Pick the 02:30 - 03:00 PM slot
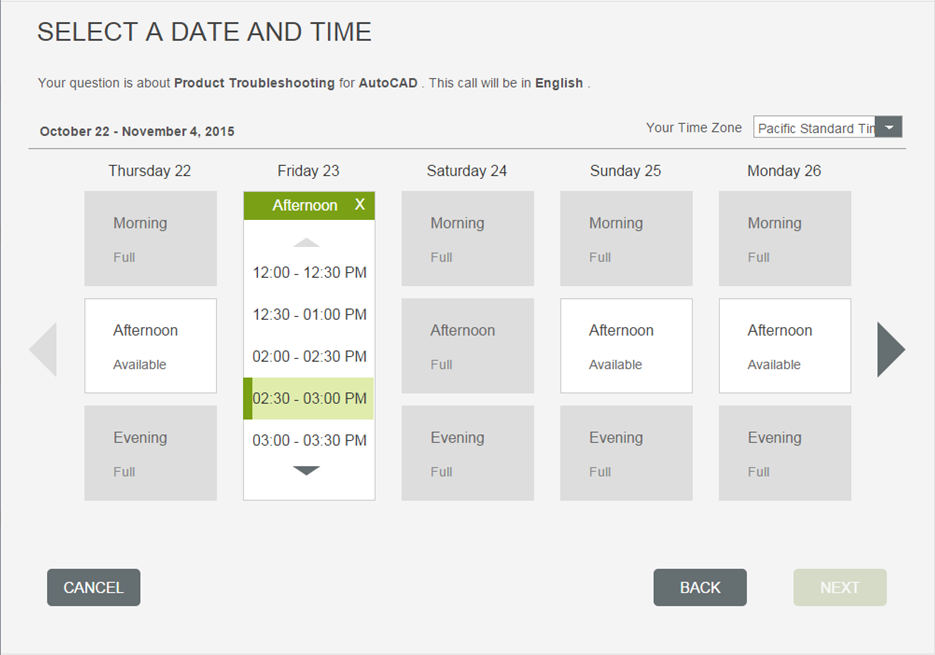935x655 pixels. 309,399
